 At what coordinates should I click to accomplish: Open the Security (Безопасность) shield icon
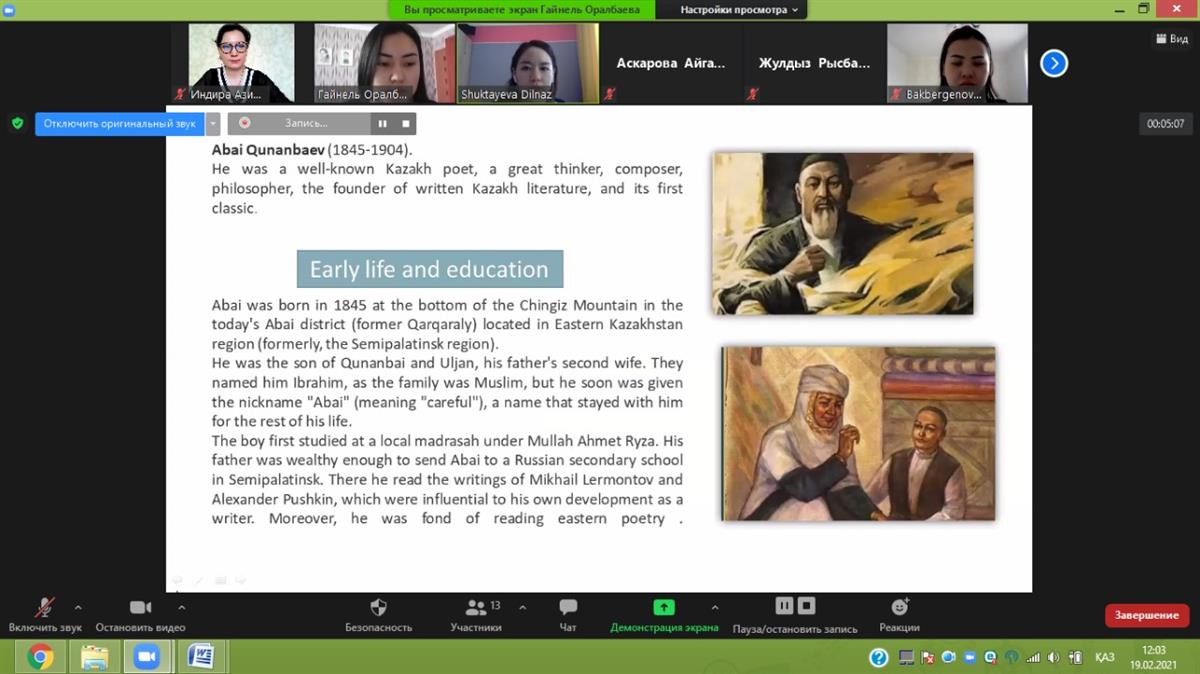(378, 608)
